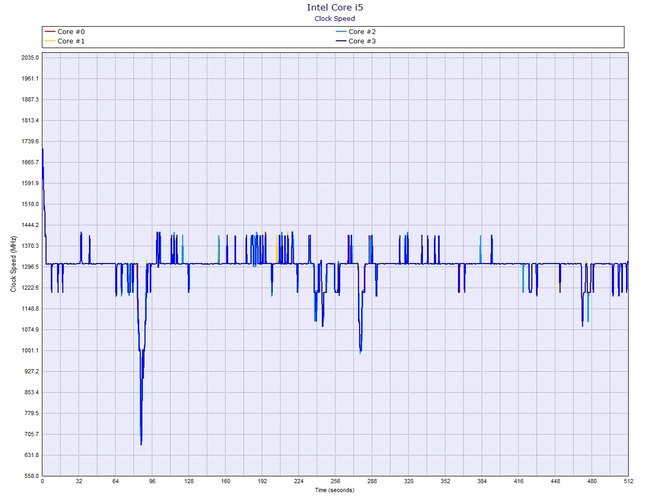
Task: Click the 256 x-axis tick label
Action: click(335, 481)
